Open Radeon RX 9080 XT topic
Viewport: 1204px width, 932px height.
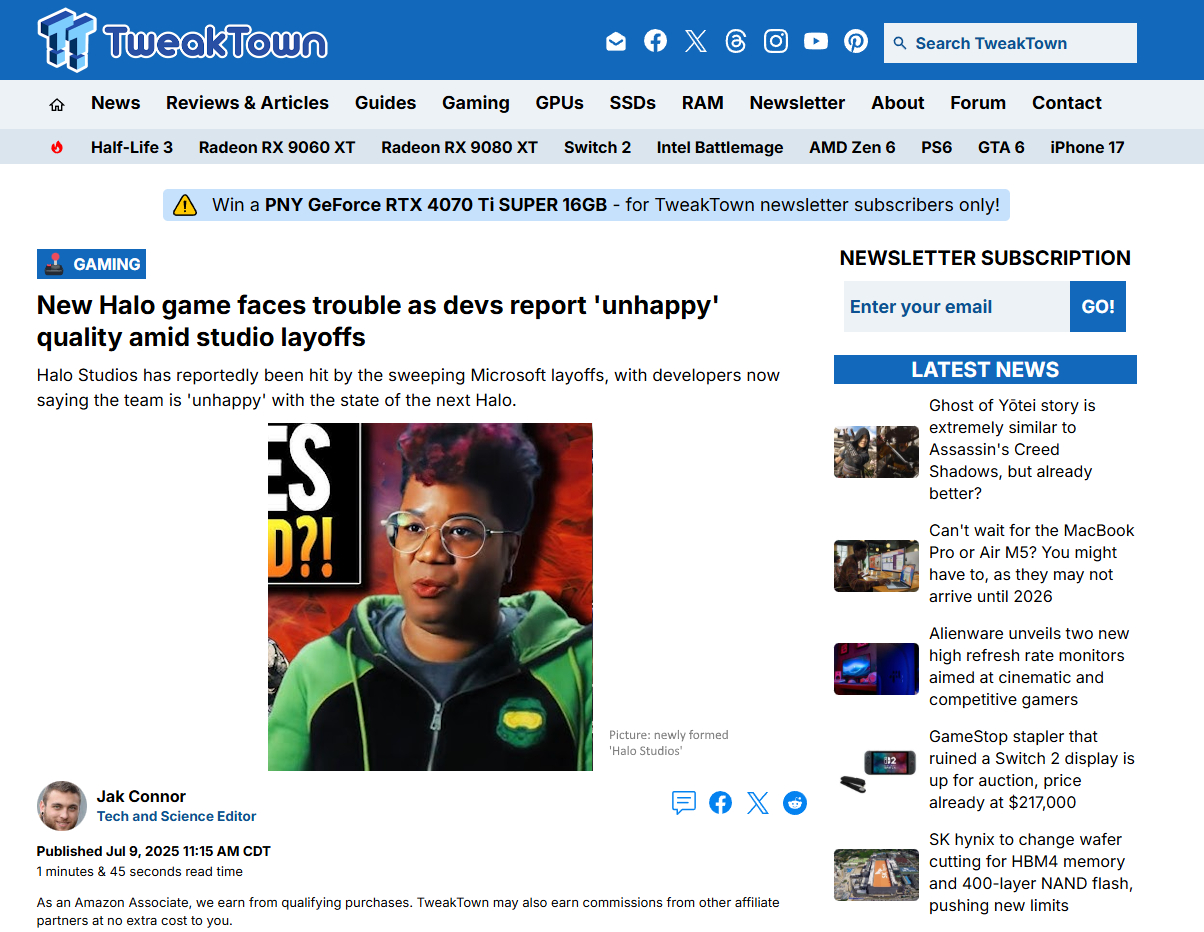tap(460, 147)
